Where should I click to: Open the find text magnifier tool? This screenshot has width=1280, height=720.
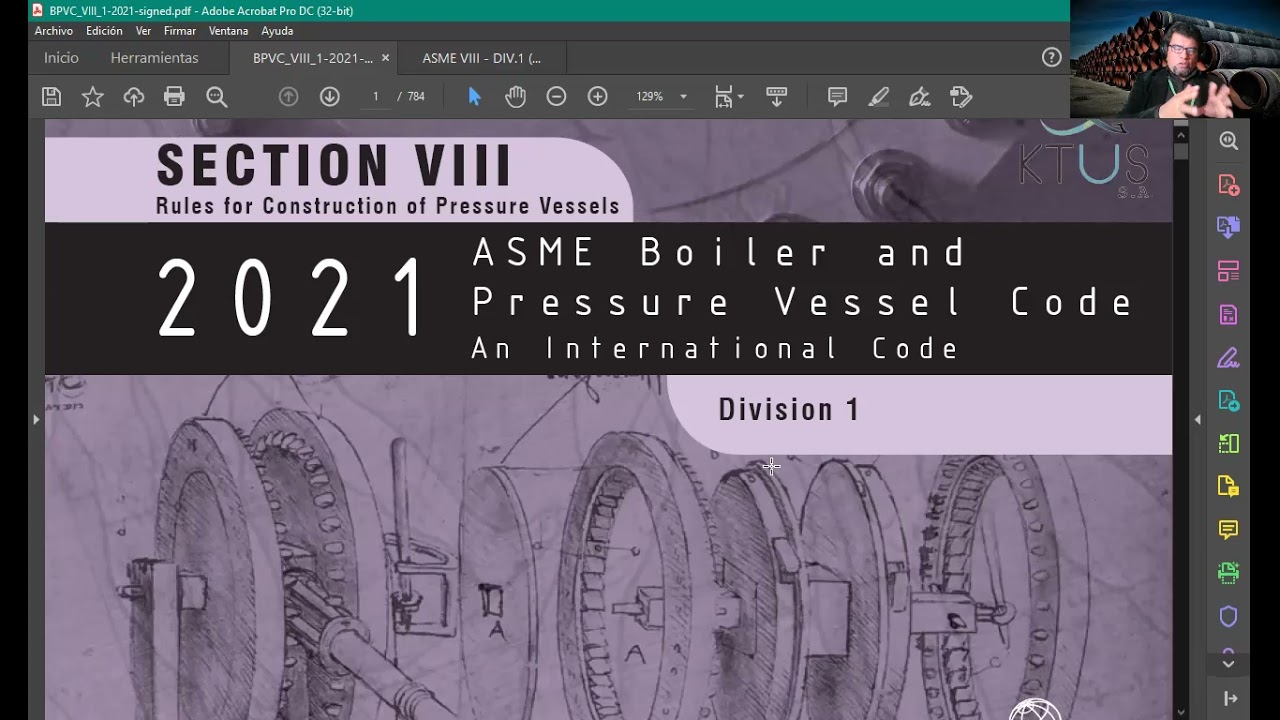pyautogui.click(x=216, y=97)
